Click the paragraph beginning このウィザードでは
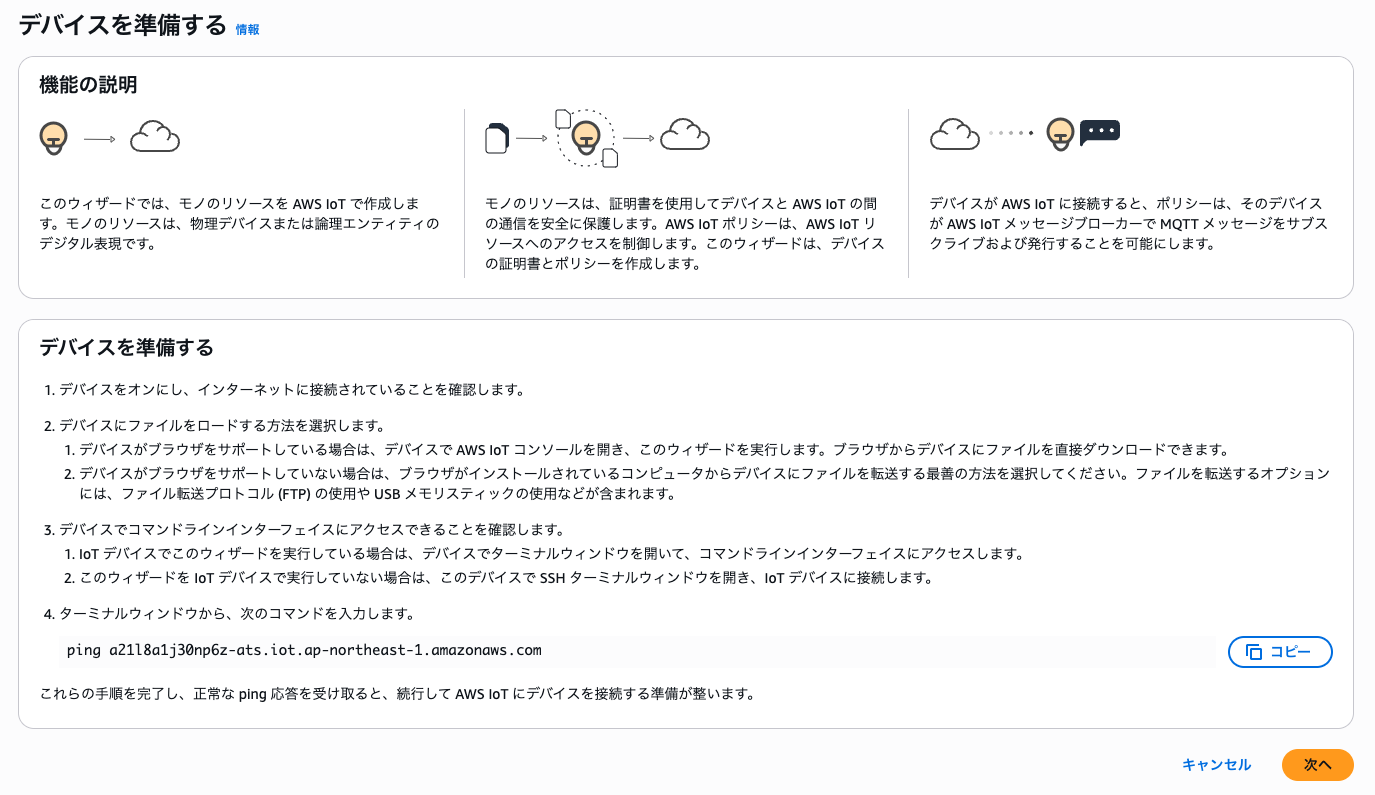 pyautogui.click(x=239, y=223)
